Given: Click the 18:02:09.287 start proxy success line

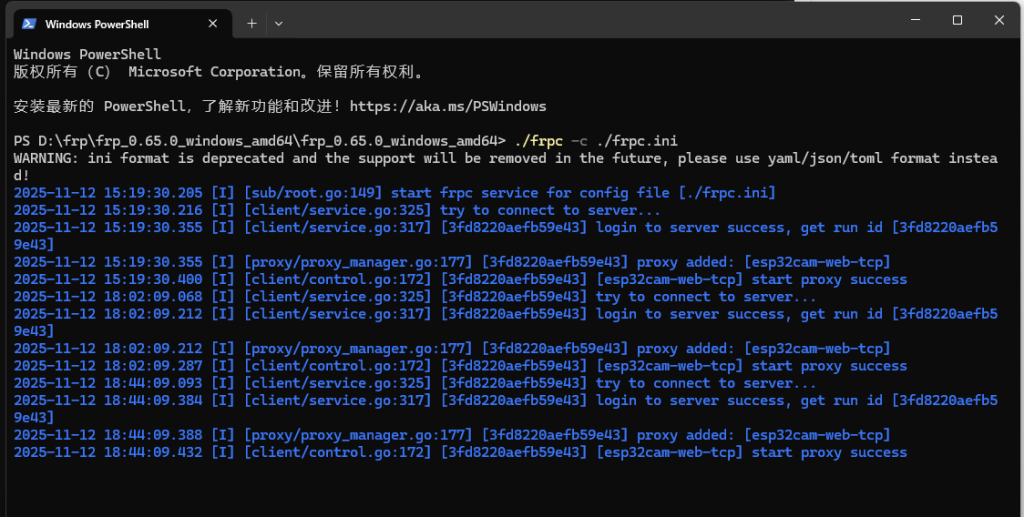Looking at the screenshot, I should pos(460,366).
